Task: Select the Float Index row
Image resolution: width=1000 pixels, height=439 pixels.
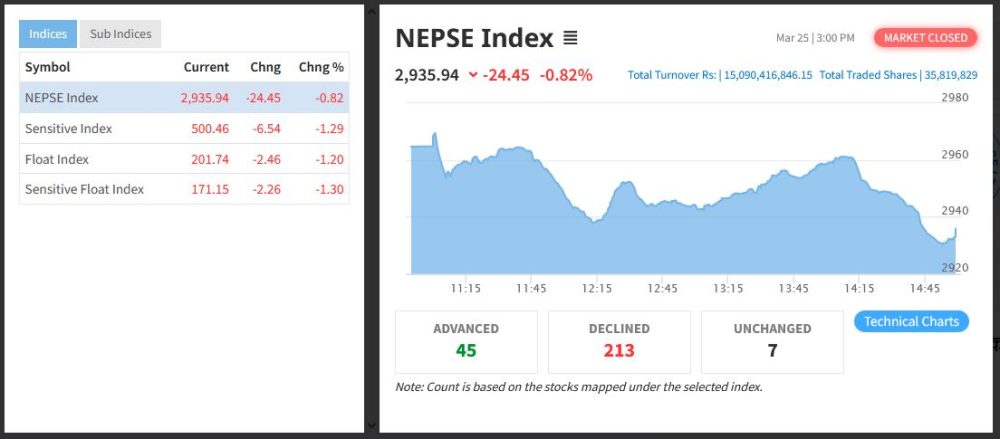Action: point(184,159)
